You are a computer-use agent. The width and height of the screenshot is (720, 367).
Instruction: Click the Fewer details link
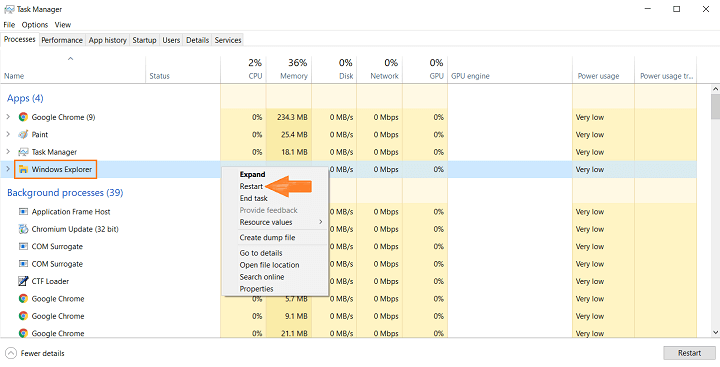coord(42,353)
